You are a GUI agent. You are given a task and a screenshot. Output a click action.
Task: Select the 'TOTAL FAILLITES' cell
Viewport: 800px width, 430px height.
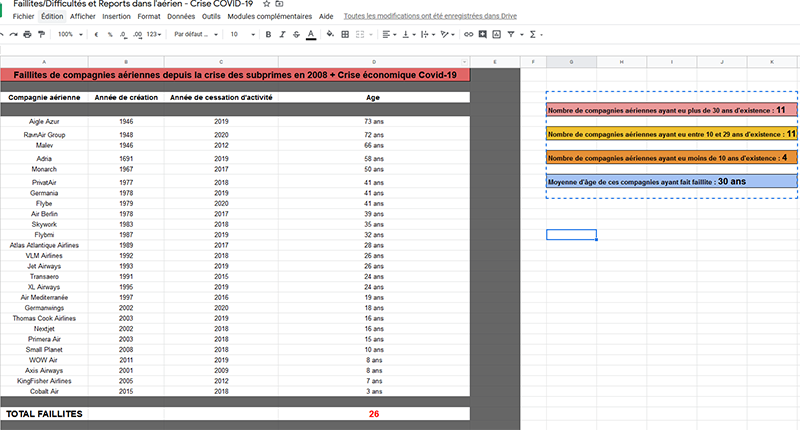[44, 414]
